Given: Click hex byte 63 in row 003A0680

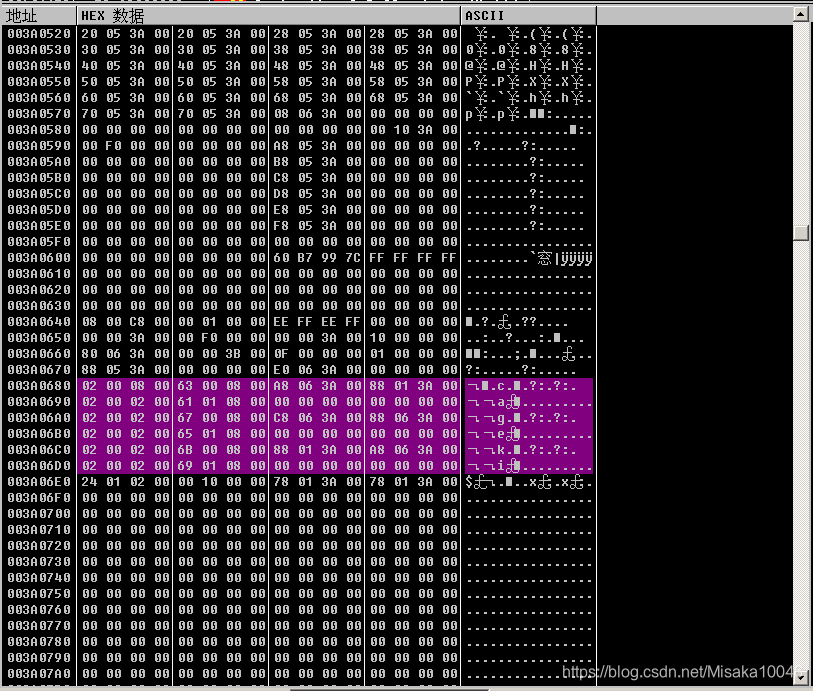Looking at the screenshot, I should pos(185,386).
